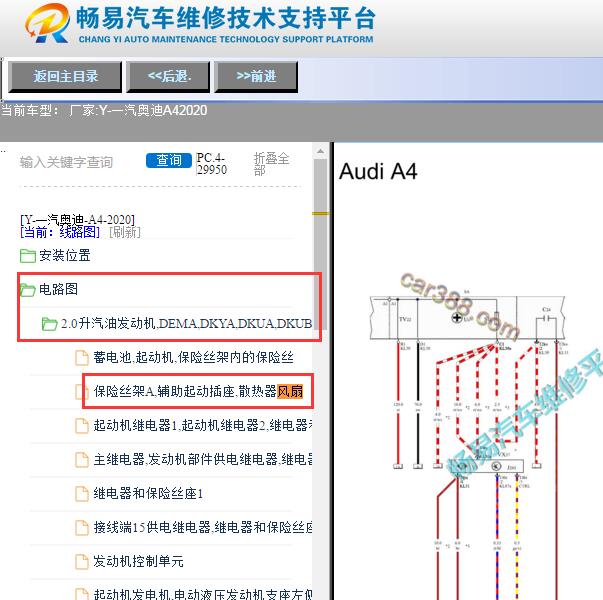Select 2.0升汽油发动机,DEMA,DKYA node

coord(186,323)
